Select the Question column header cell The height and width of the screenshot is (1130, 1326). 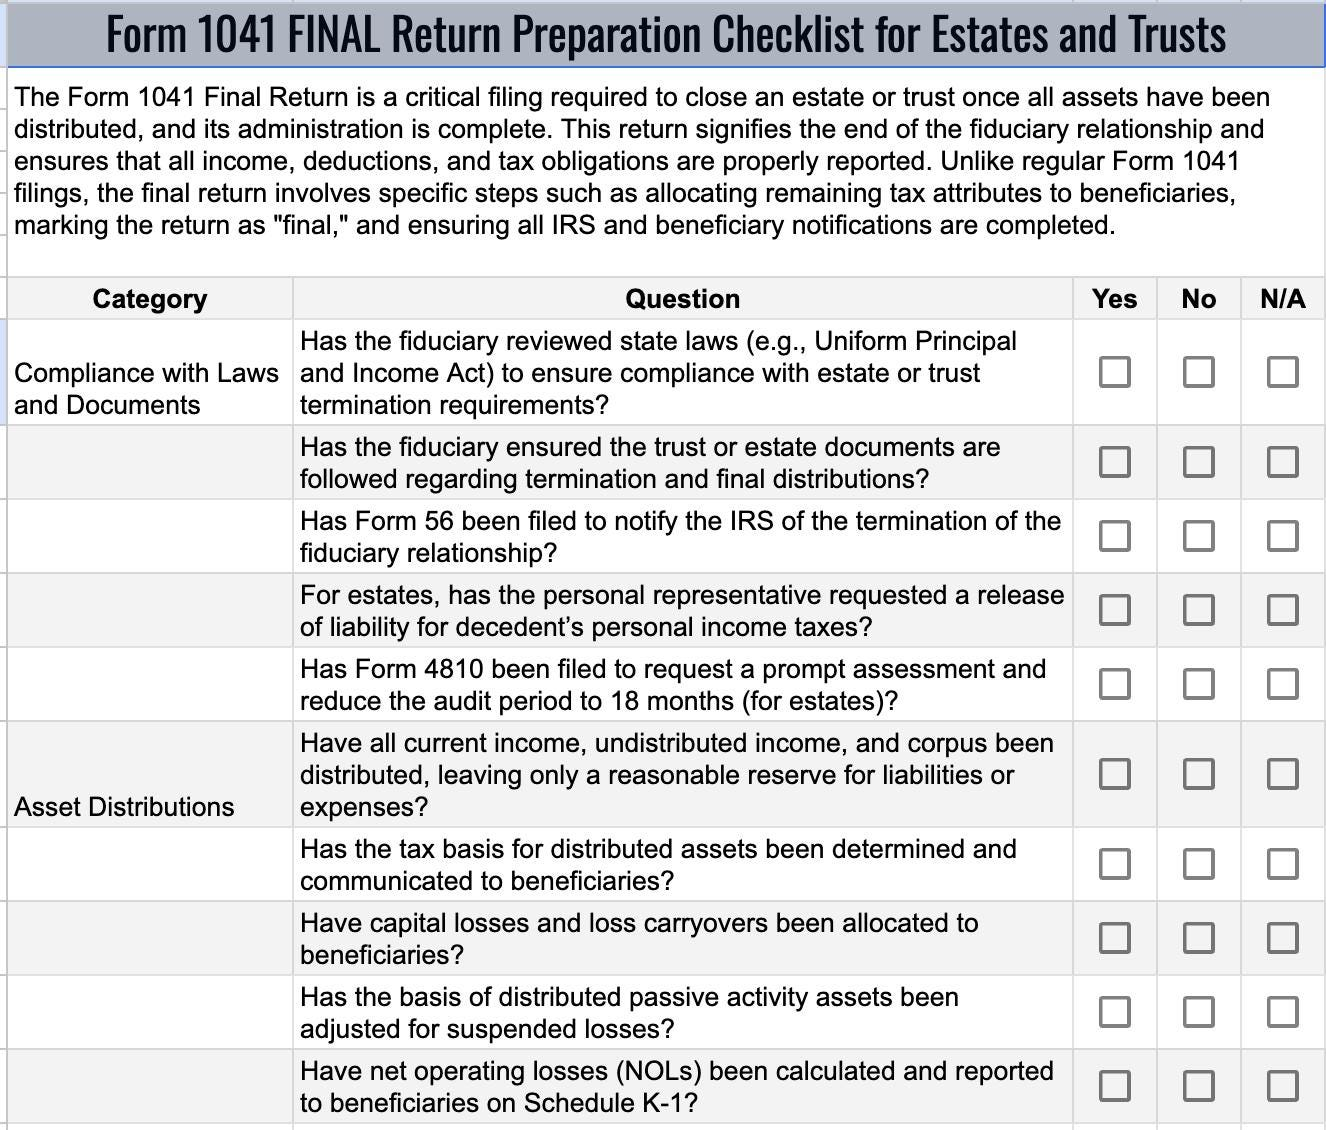pos(682,299)
